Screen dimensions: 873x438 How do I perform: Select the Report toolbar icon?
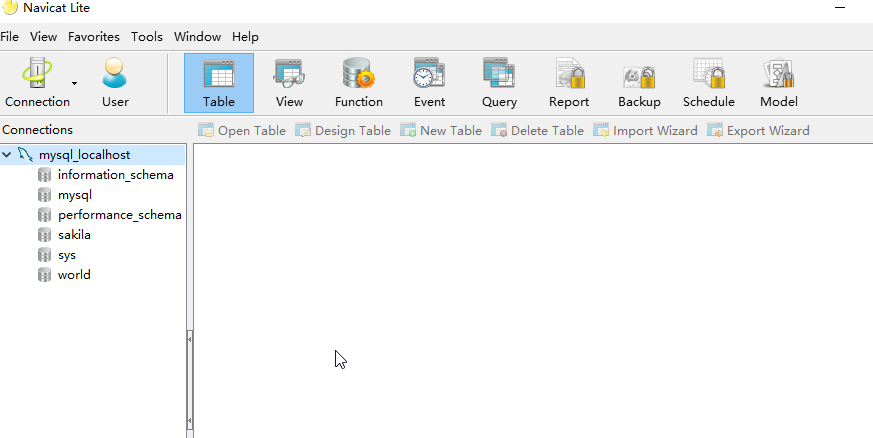pos(569,82)
